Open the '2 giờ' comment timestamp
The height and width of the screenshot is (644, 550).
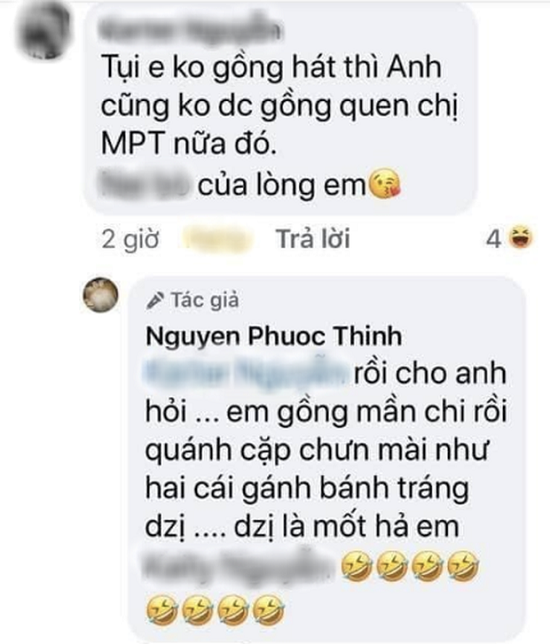tap(130, 239)
